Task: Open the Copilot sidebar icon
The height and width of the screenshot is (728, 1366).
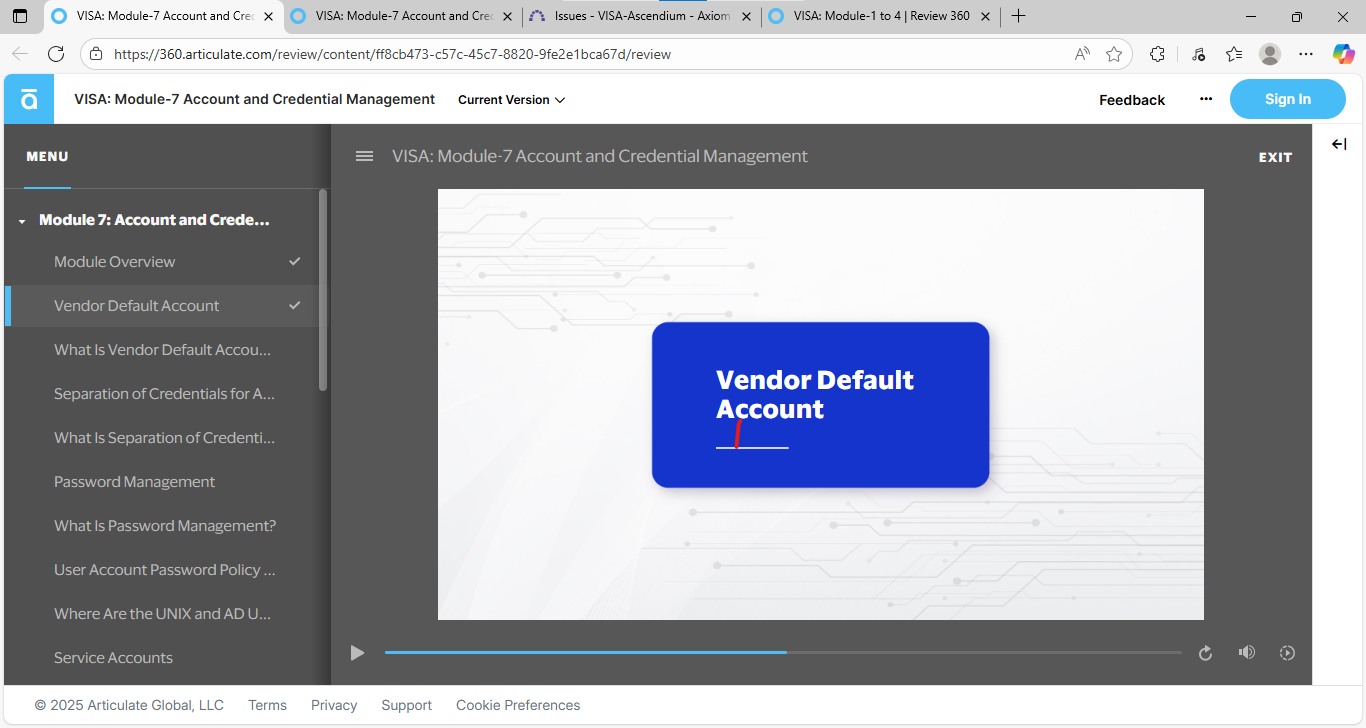Action: [1343, 54]
